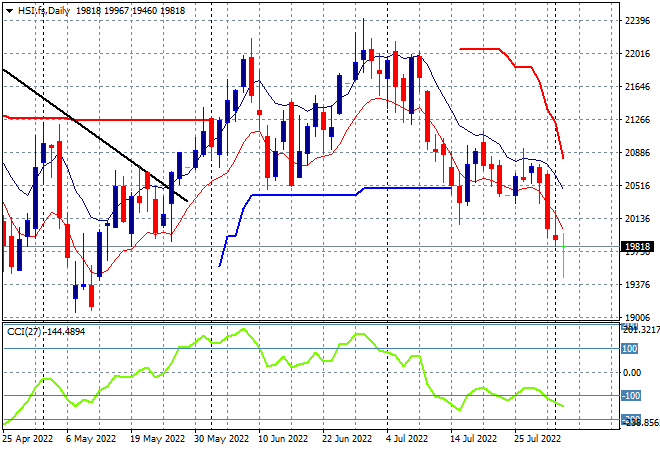This screenshot has height=450, width=660.
Task: Select the black descending trendline
Action: [95, 135]
